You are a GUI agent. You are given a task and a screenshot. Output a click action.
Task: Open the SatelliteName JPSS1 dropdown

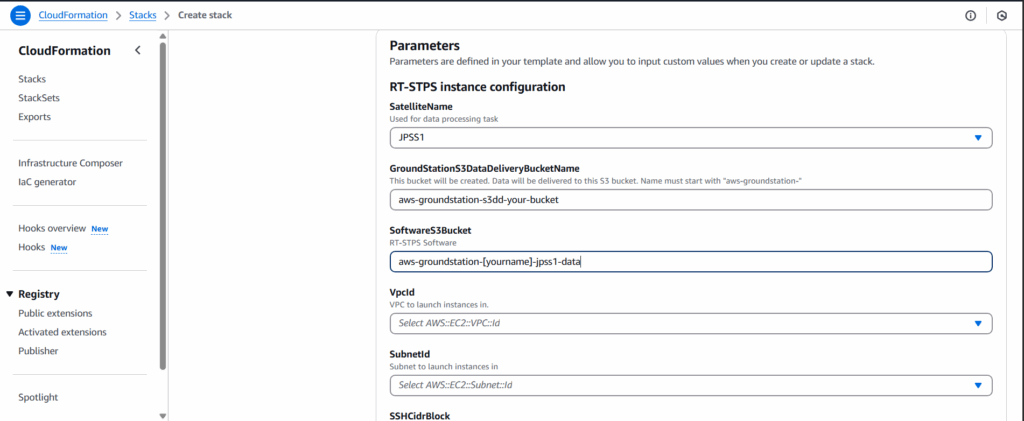[x=690, y=138]
